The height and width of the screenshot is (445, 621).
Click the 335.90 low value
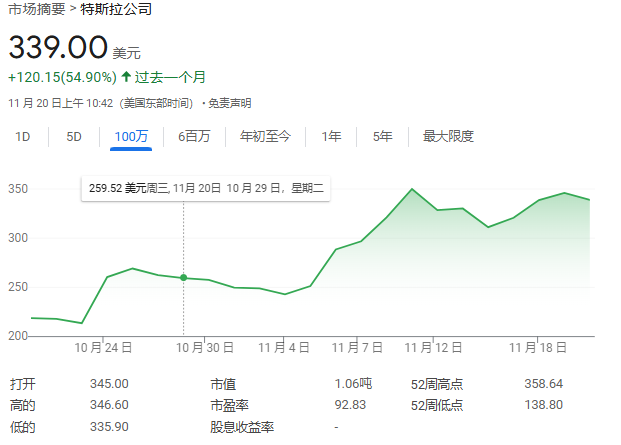109,427
